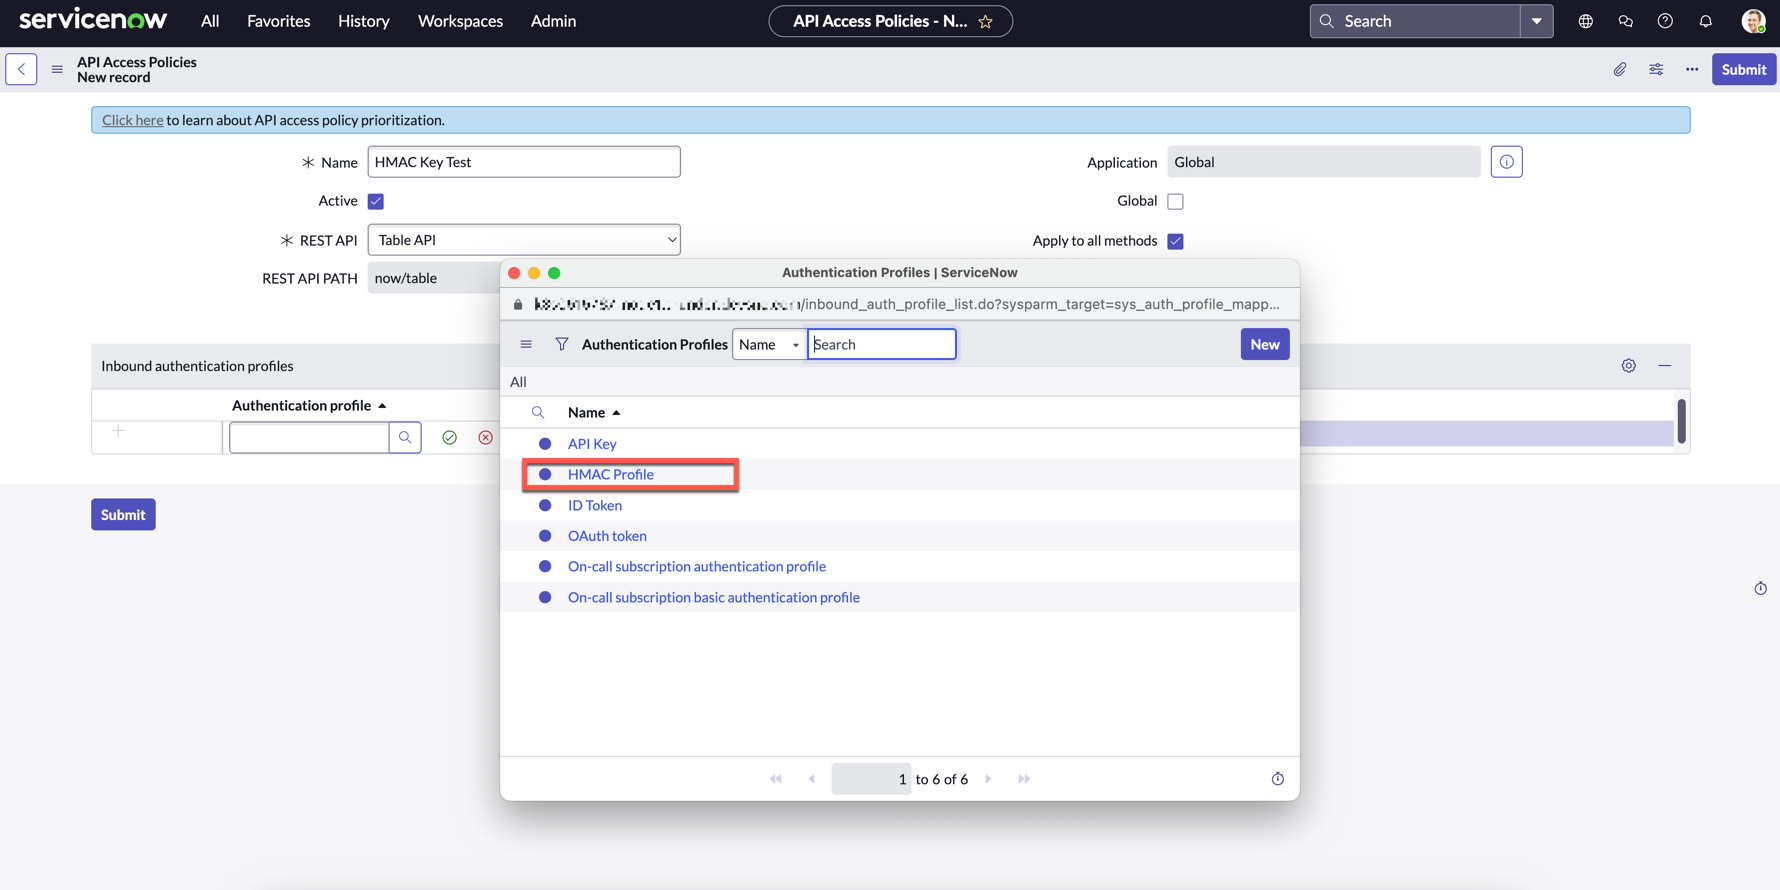The height and width of the screenshot is (890, 1780).
Task: Click the response time clock icon in popup
Action: pos(1278,779)
